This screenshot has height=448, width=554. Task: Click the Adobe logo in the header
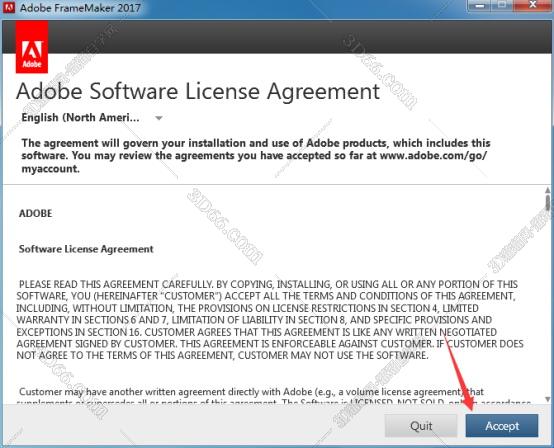coord(32,47)
